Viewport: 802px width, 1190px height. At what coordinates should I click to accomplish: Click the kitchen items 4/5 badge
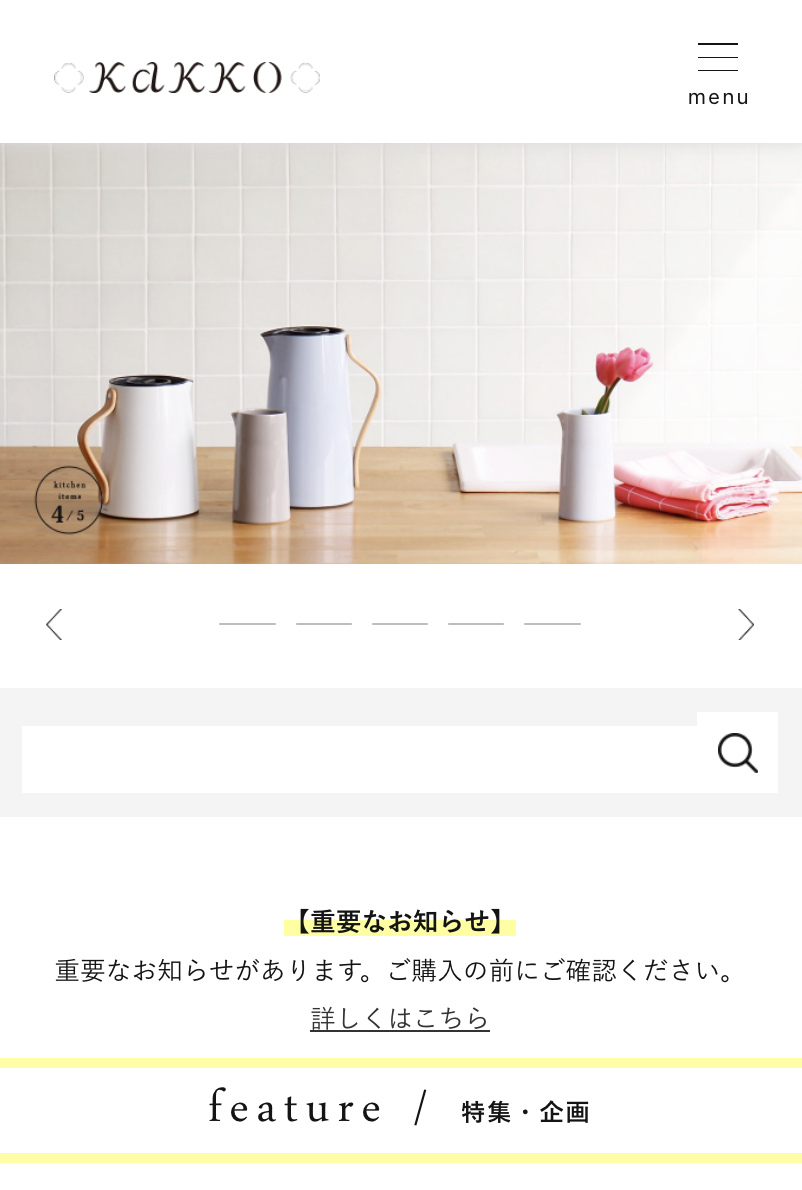[x=69, y=500]
